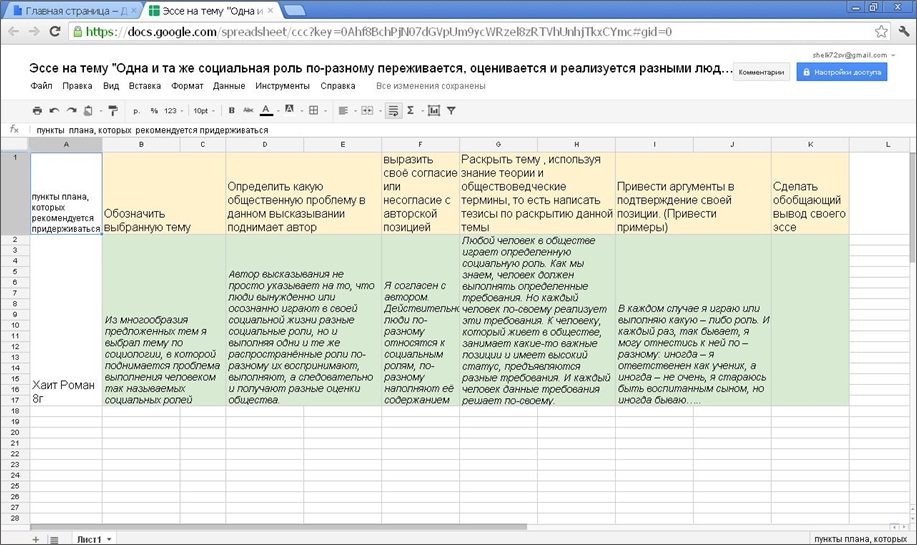Viewport: 917px width, 545px height.
Task: Select the row 1 header
Action: [x=15, y=193]
